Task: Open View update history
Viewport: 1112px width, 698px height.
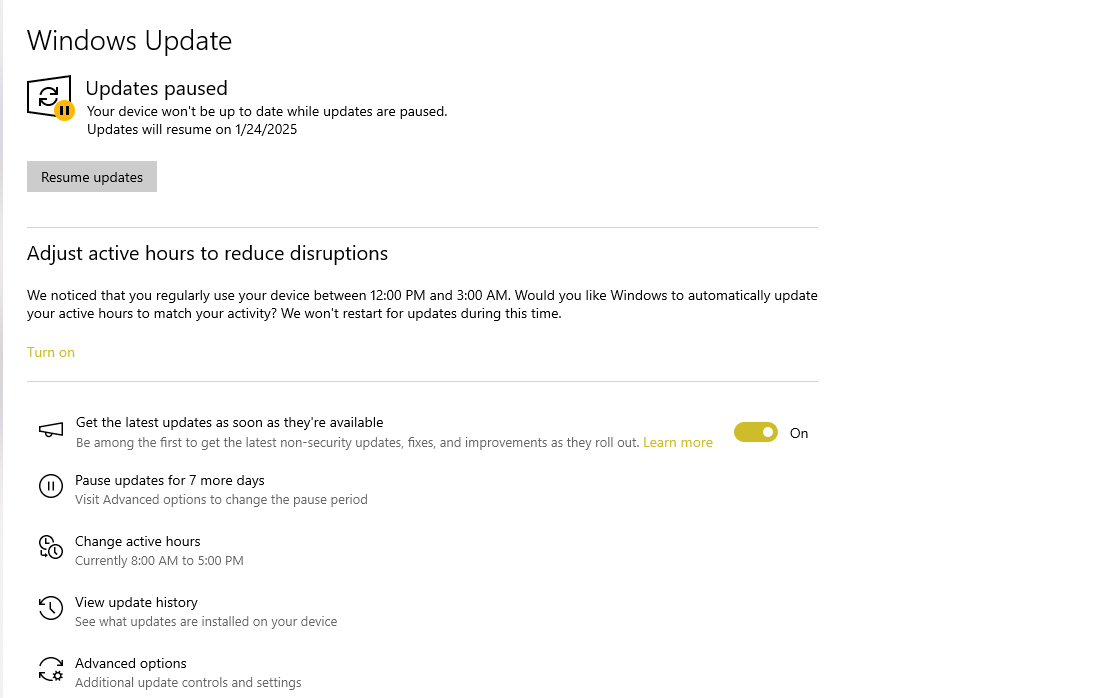Action: point(136,602)
